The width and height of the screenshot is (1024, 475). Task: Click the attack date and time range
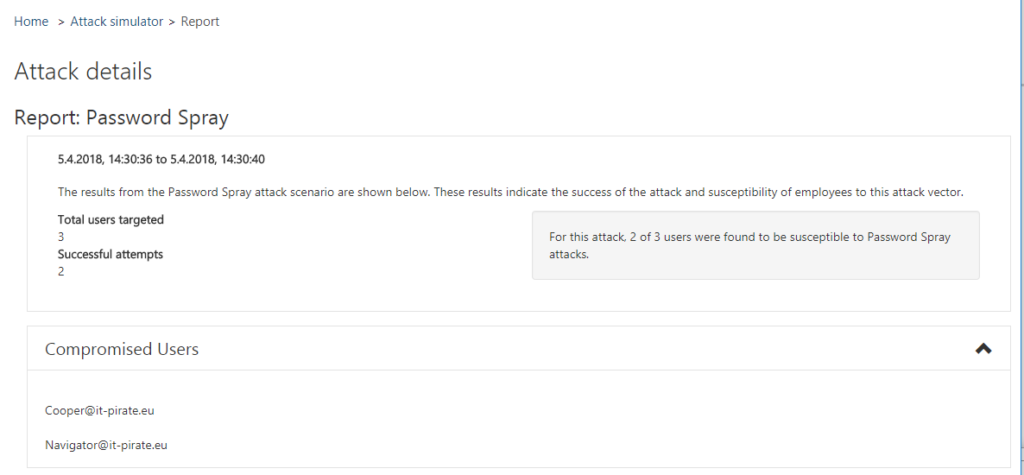[x=161, y=159]
